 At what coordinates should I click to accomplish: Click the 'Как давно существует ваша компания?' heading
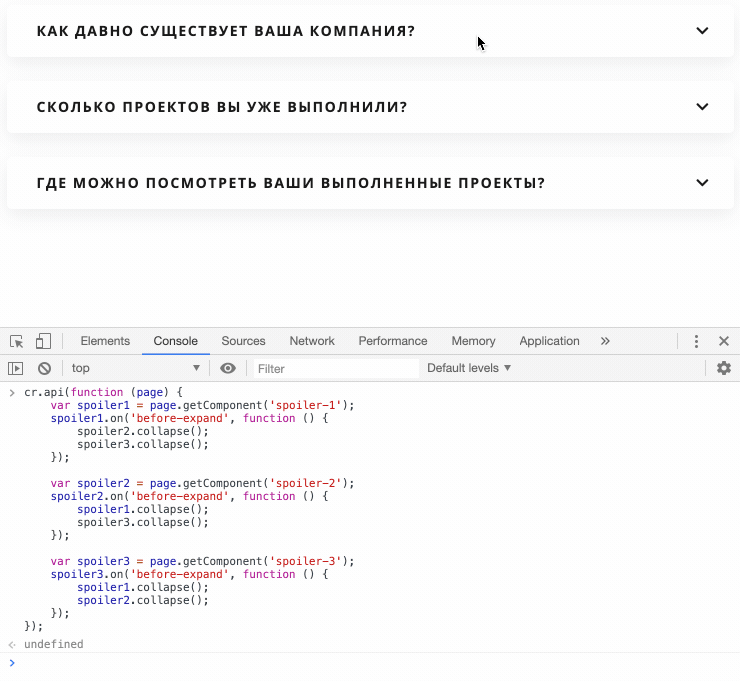(226, 31)
